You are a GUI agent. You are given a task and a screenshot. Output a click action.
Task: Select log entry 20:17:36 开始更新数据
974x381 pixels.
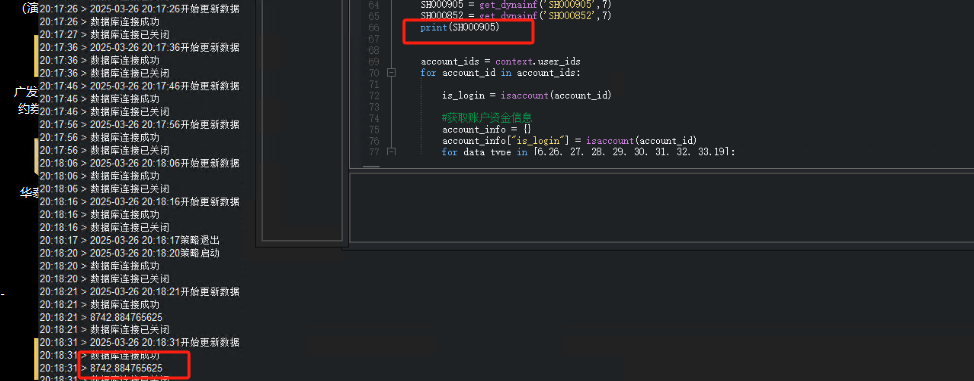pos(139,47)
